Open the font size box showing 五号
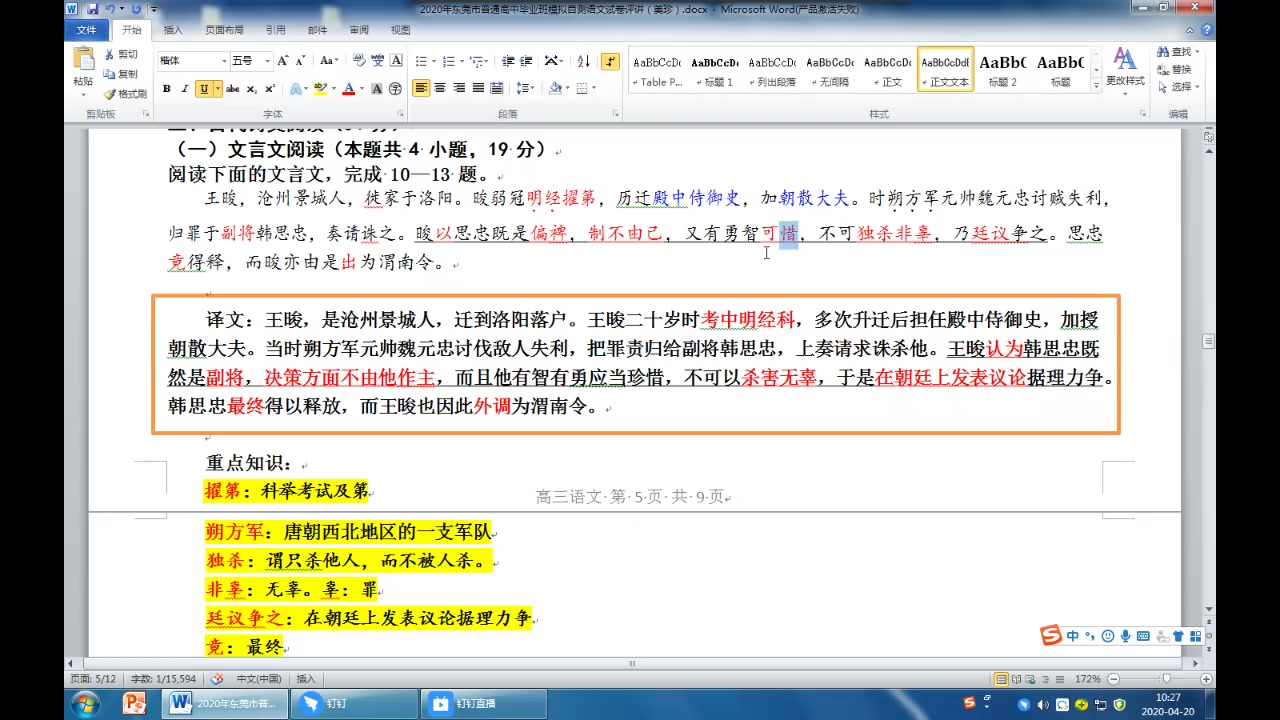This screenshot has height=720, width=1280. pyautogui.click(x=250, y=61)
